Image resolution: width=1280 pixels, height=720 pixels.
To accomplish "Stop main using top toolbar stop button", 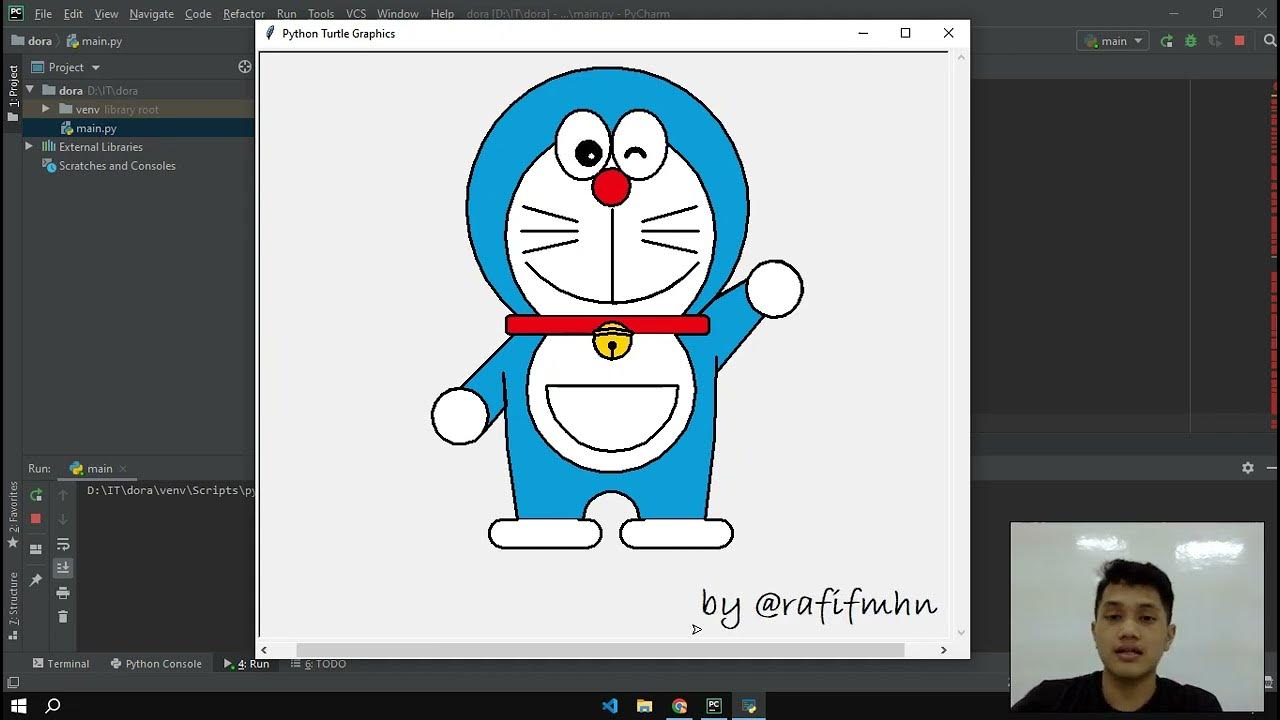I will pos(1240,41).
